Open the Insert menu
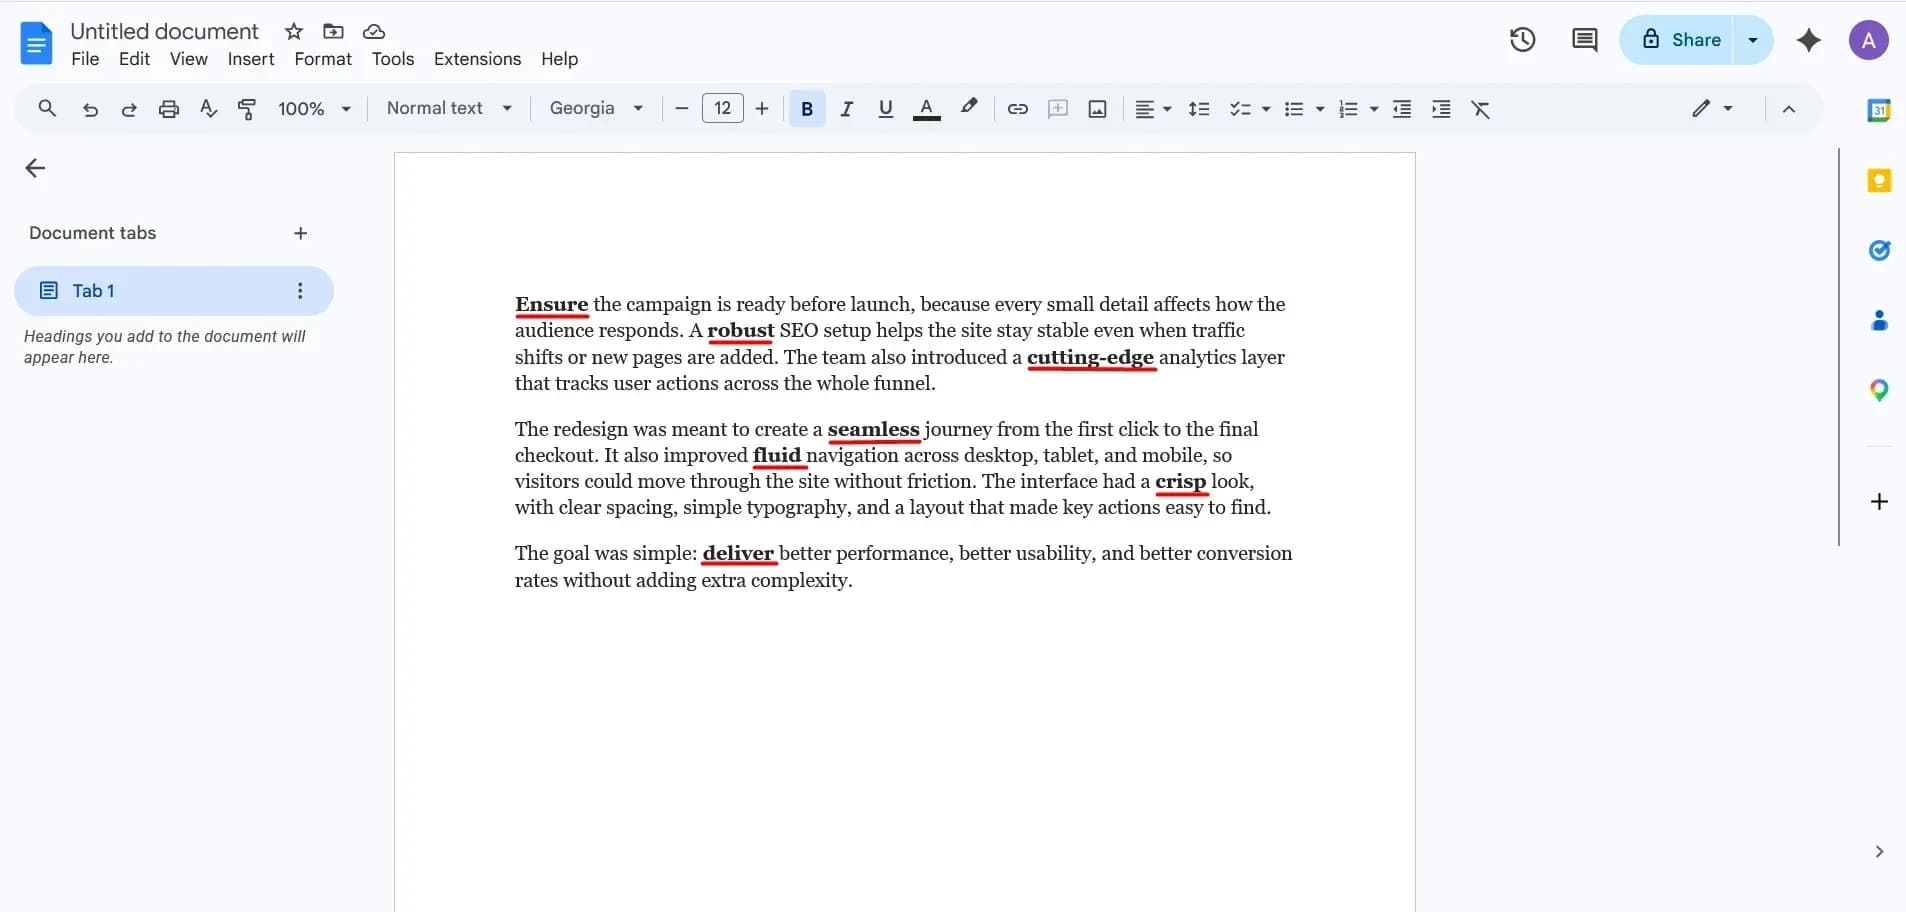Viewport: 1906px width, 912px height. pos(251,59)
